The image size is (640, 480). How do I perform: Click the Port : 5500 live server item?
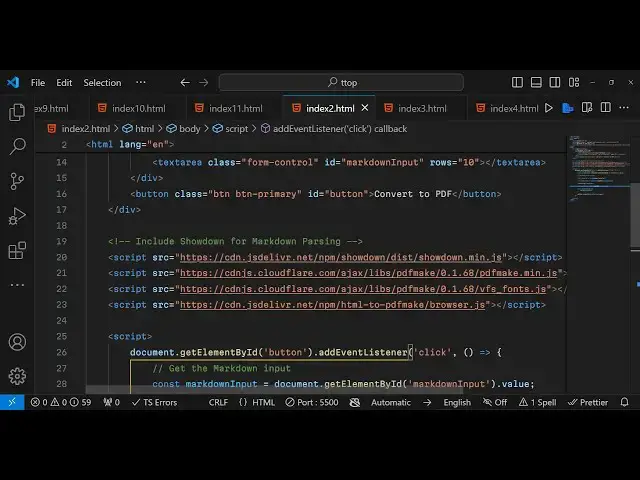coord(312,402)
